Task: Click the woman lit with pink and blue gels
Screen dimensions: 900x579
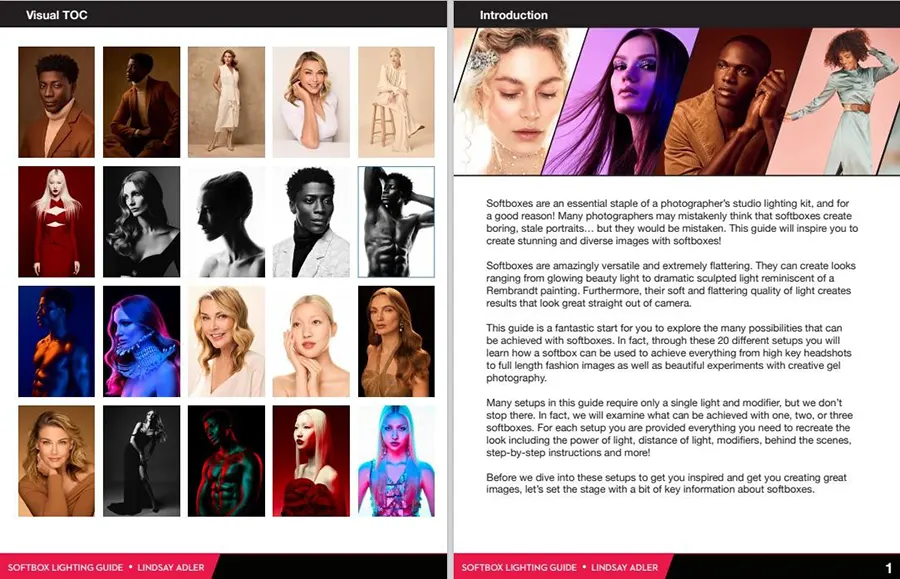Action: (141, 341)
